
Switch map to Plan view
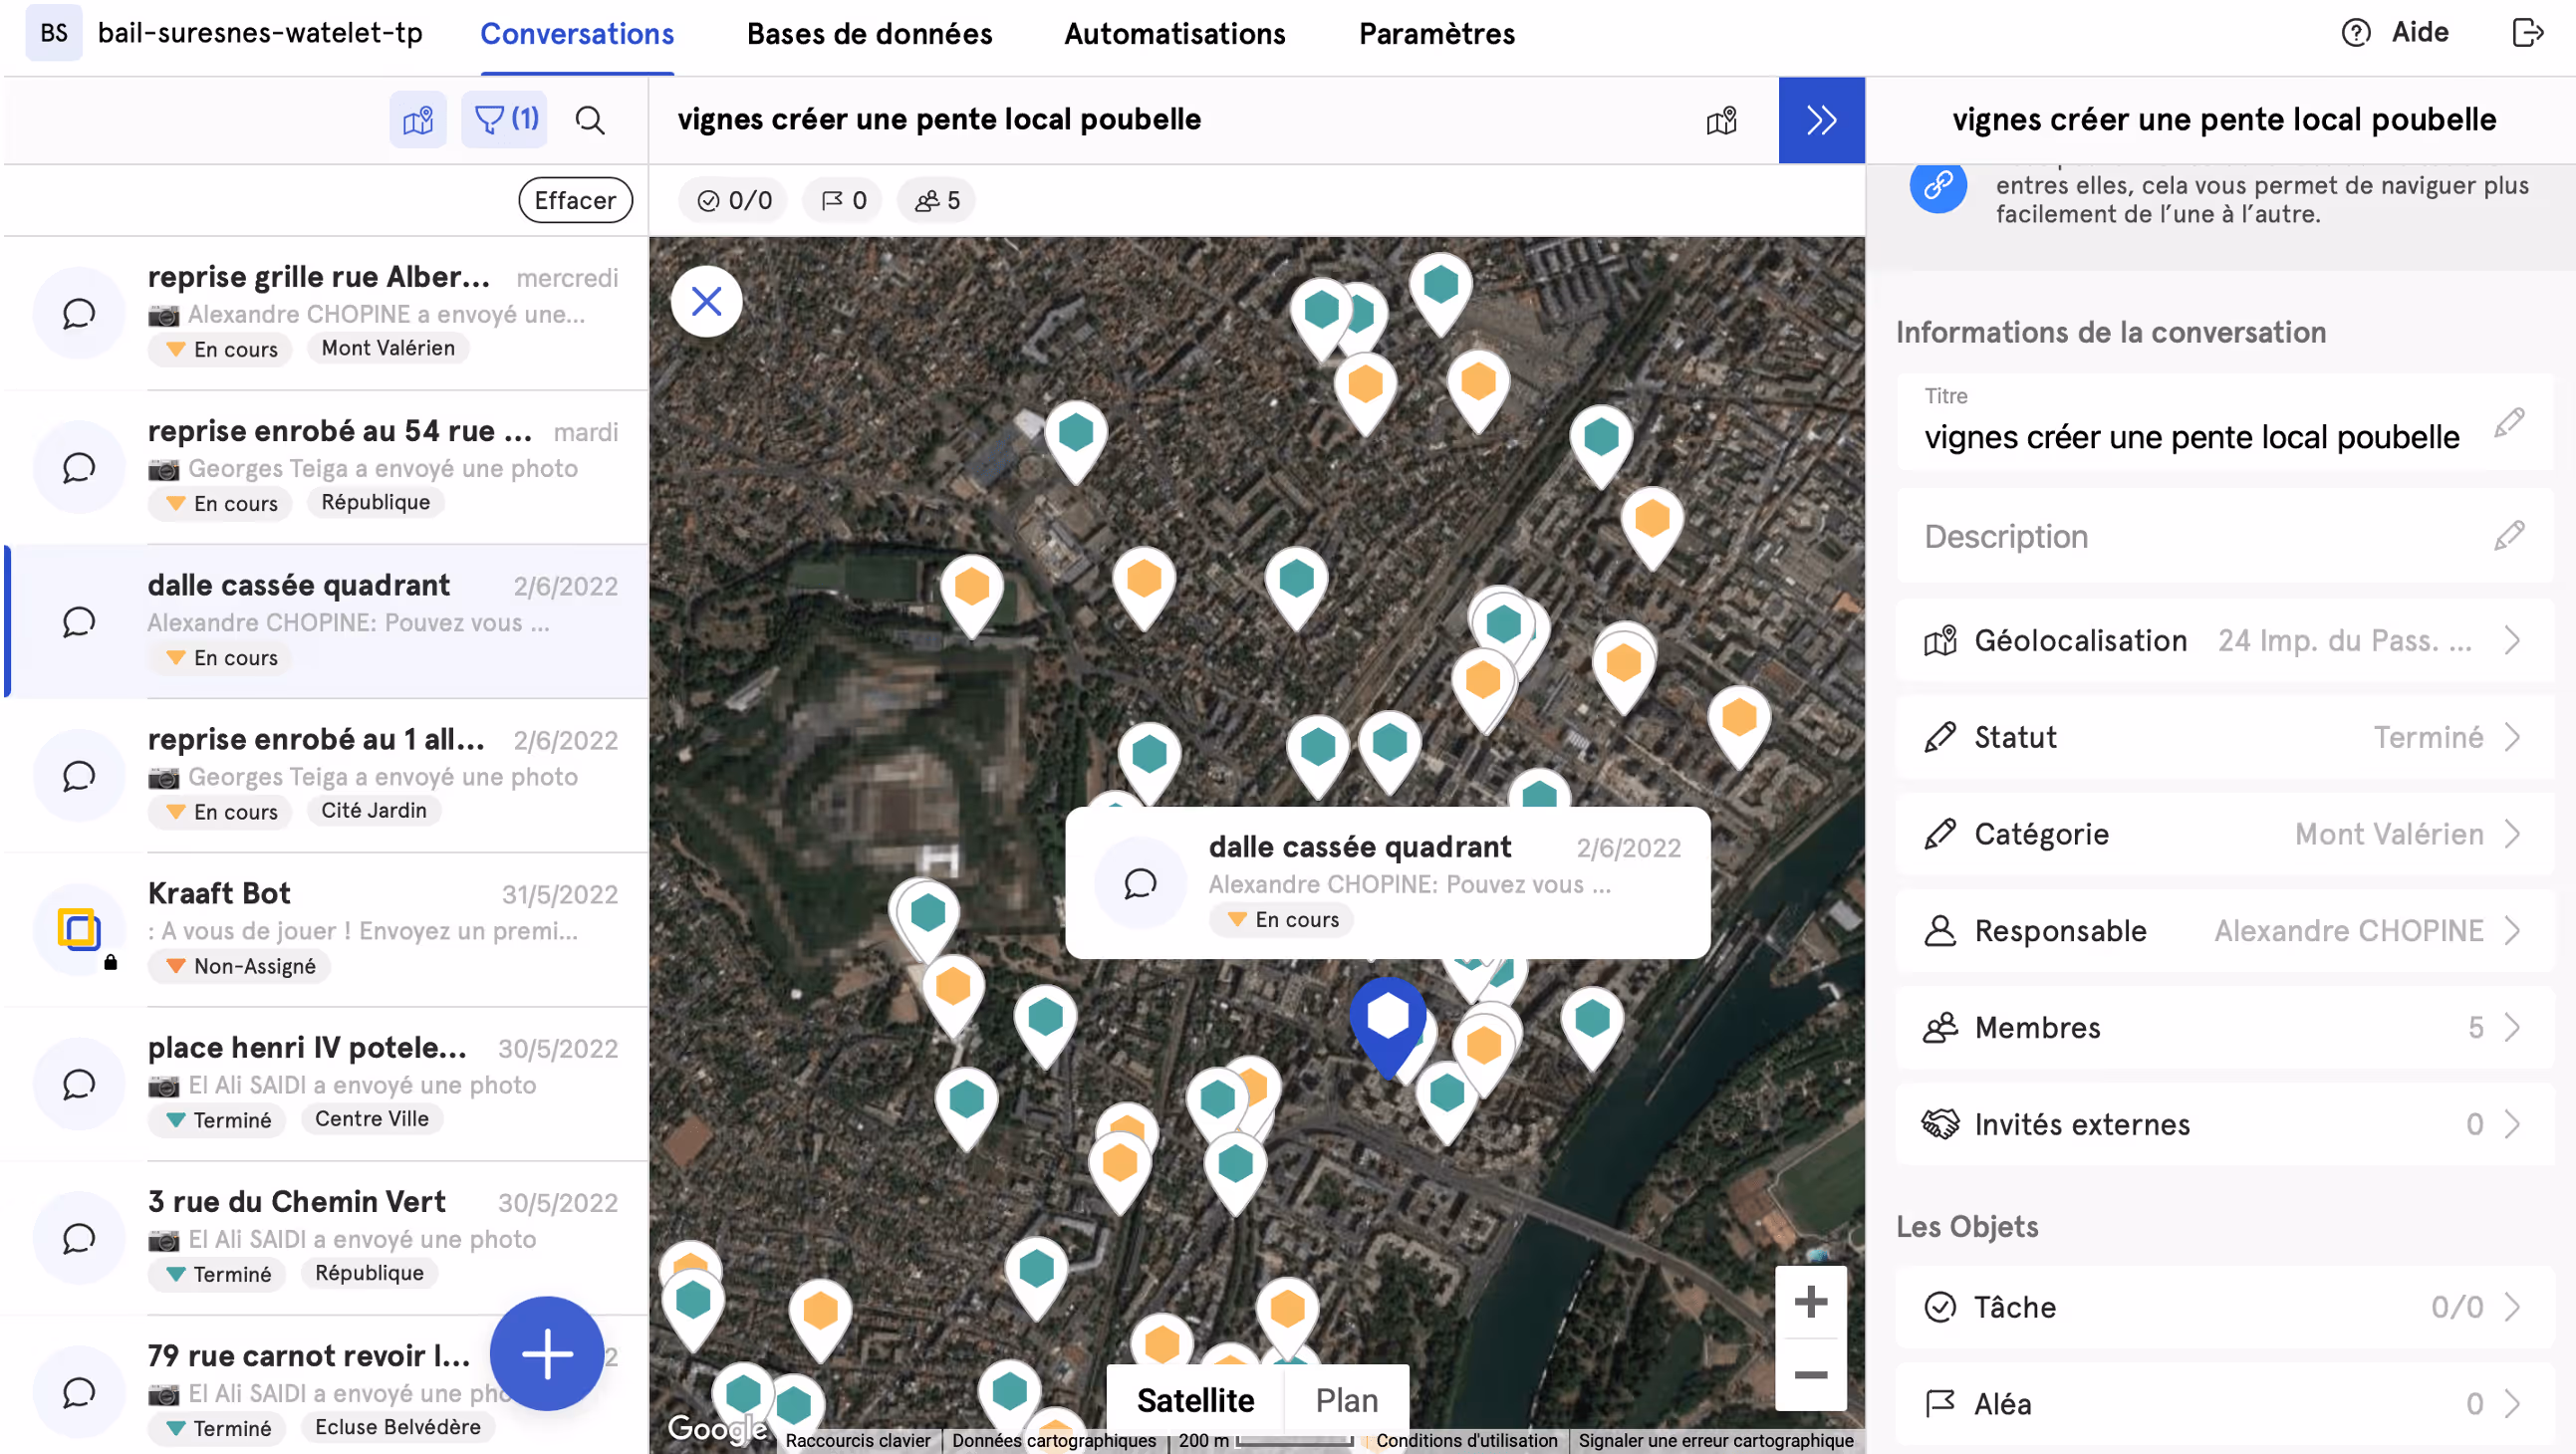tap(1346, 1400)
